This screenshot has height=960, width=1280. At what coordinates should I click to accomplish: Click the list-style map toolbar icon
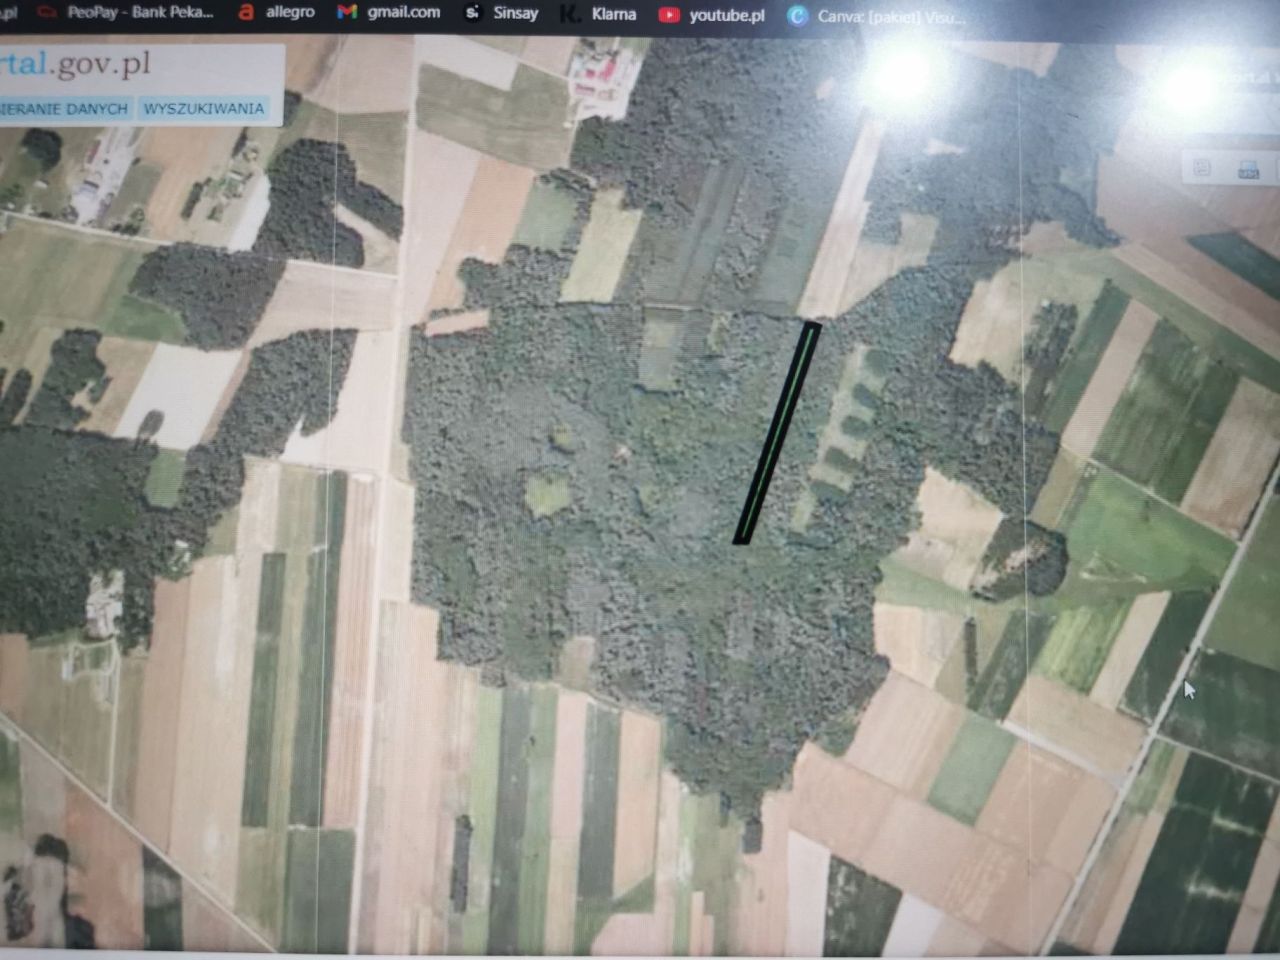pos(1203,168)
